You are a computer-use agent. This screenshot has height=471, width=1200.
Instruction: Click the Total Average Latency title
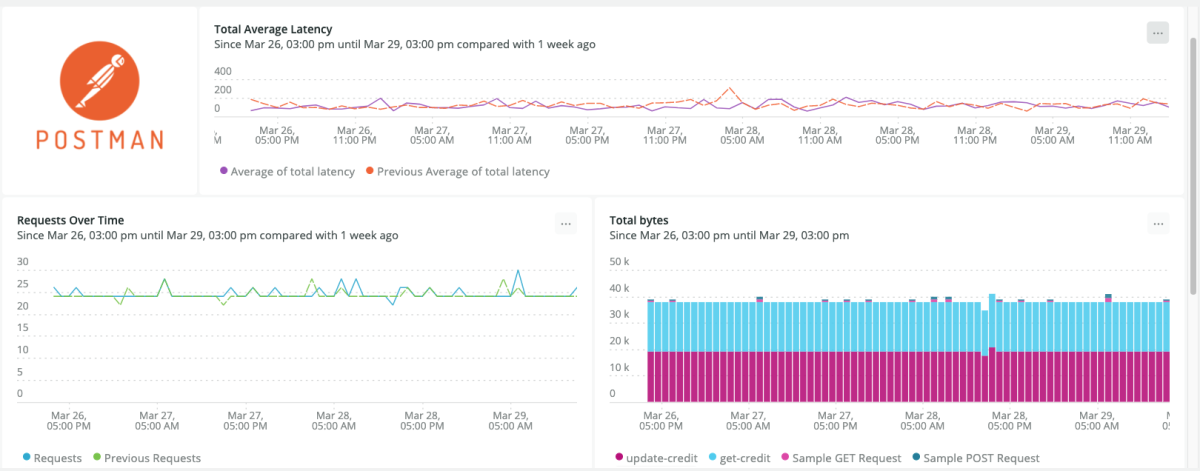coord(273,30)
